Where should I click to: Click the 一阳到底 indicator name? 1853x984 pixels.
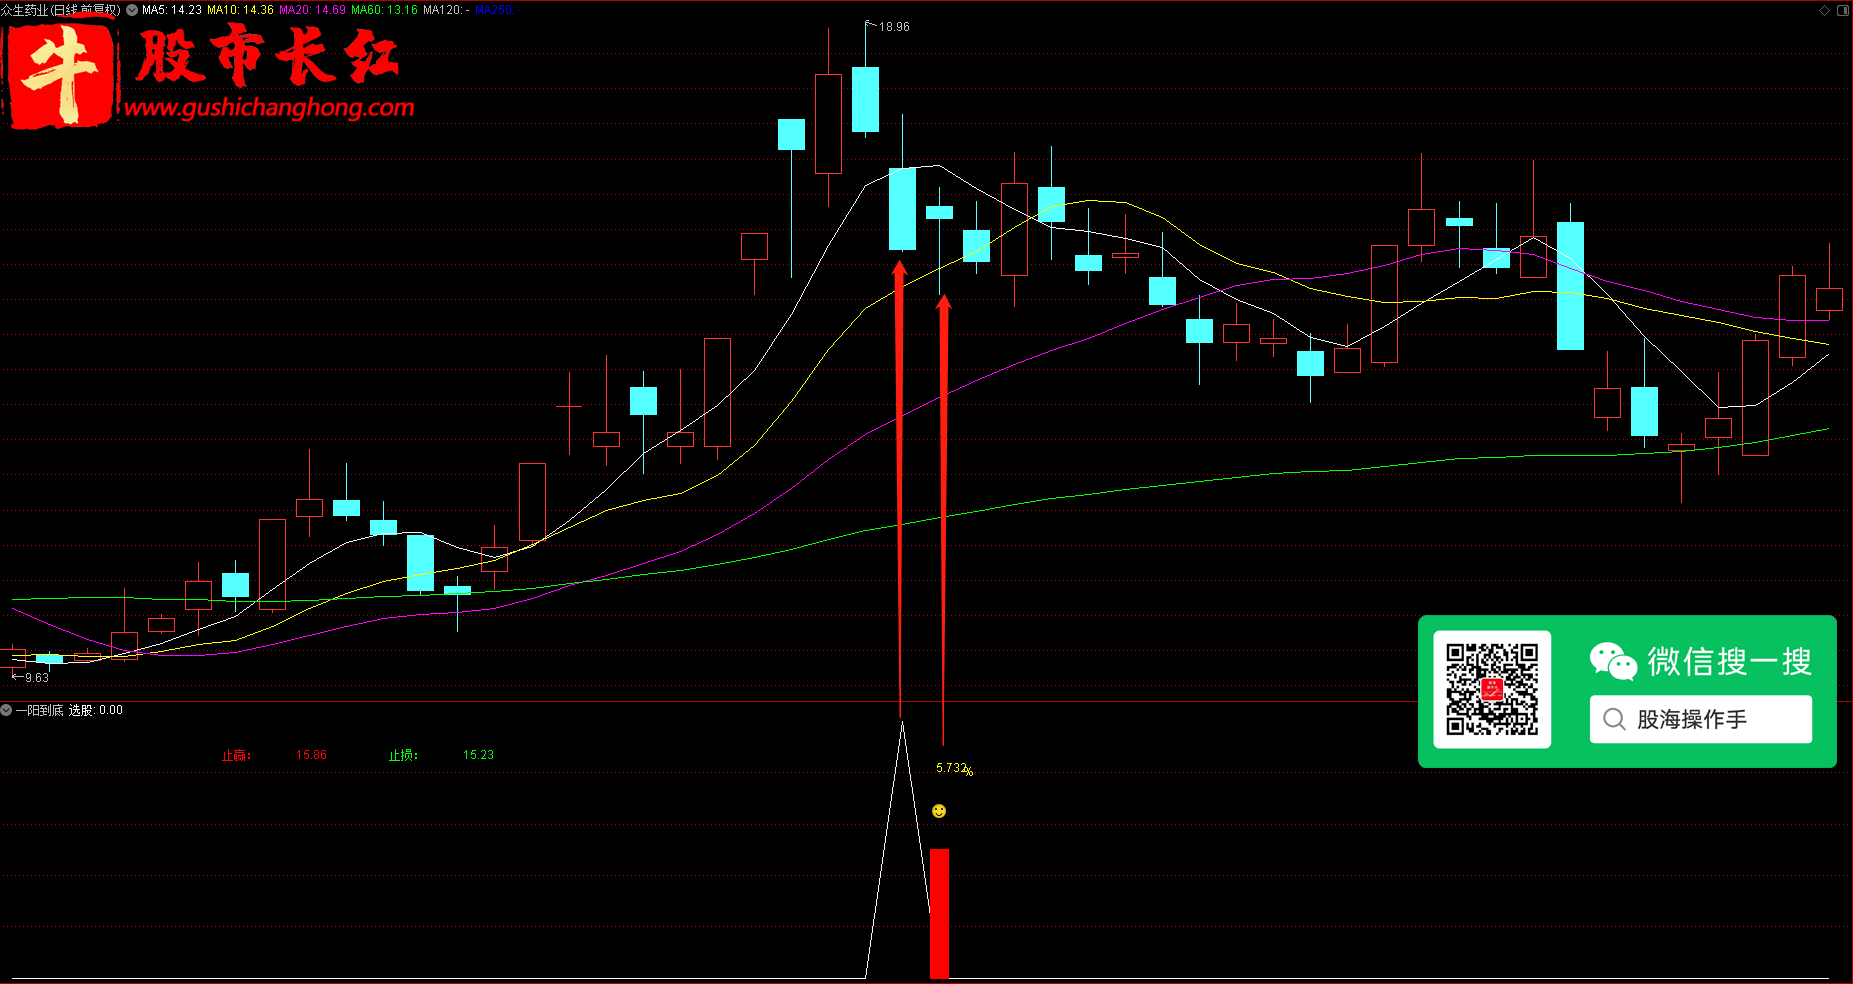point(40,710)
